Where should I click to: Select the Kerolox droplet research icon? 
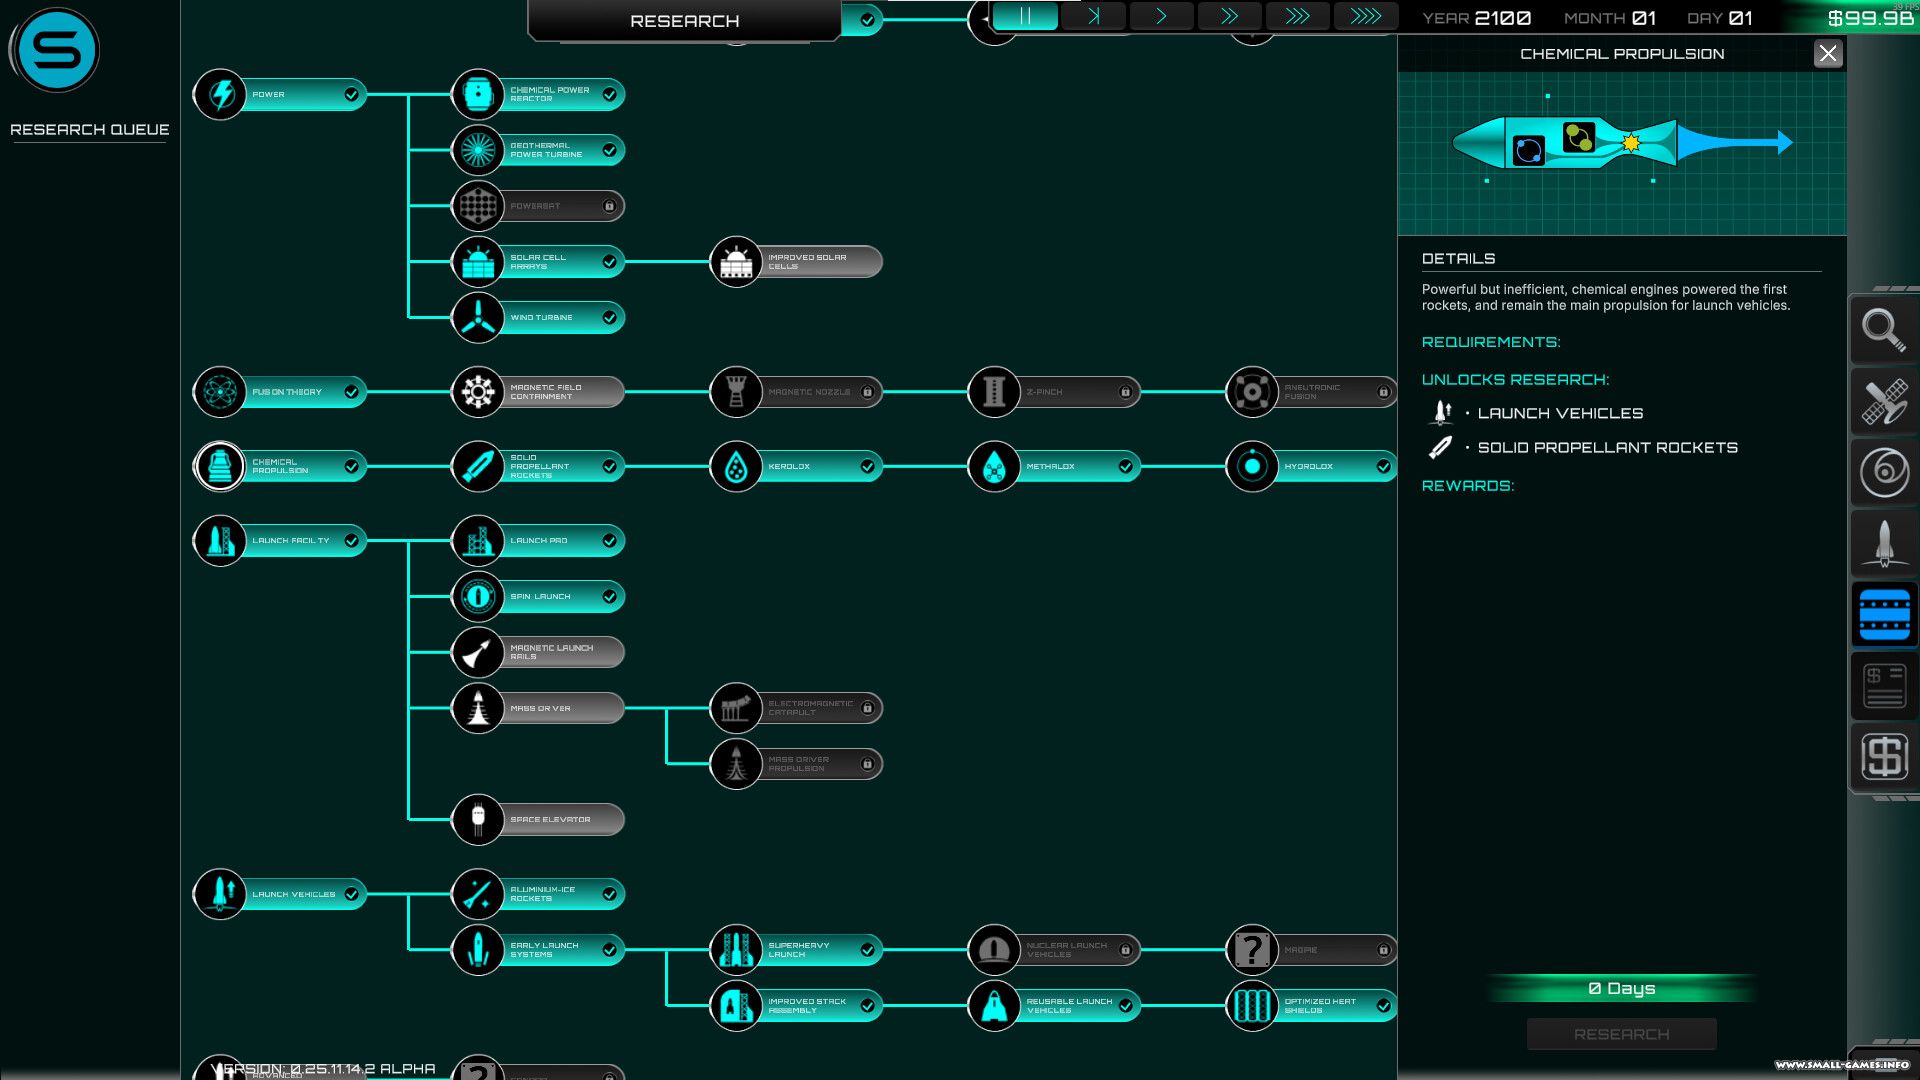pos(736,466)
